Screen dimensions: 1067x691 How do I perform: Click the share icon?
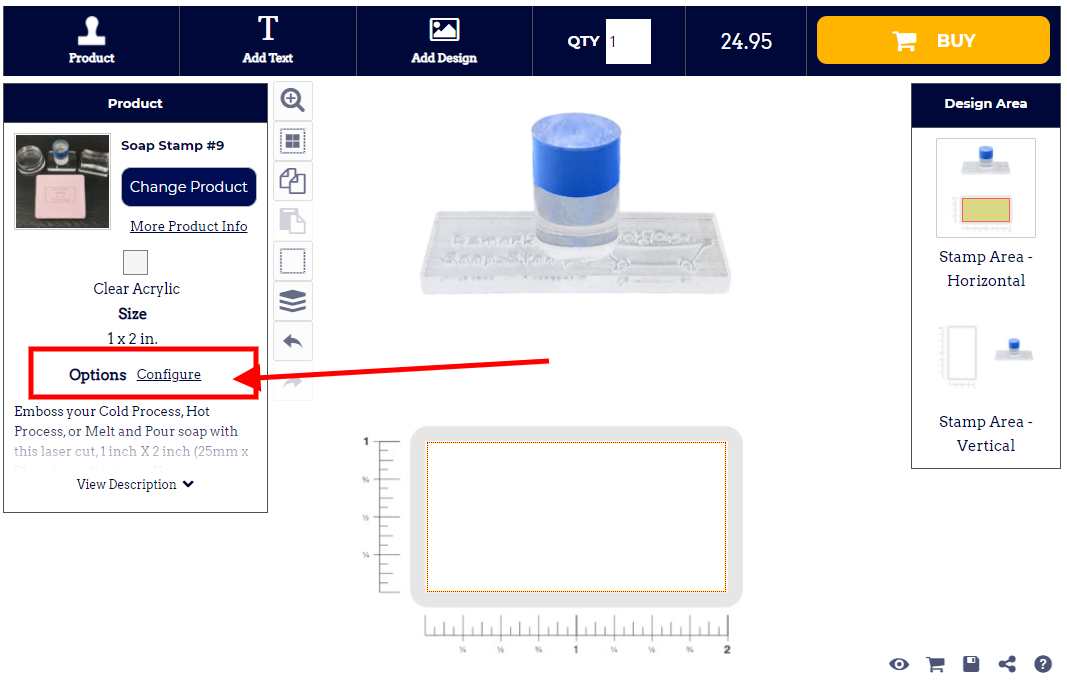(1007, 664)
